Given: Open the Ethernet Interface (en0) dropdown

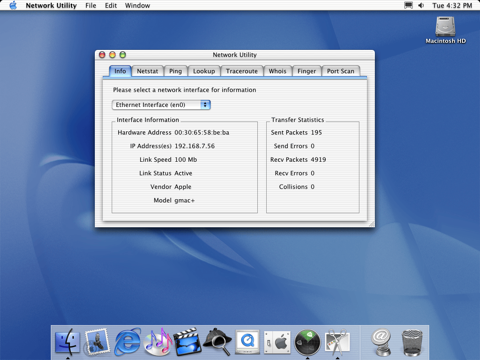Looking at the screenshot, I should point(161,105).
